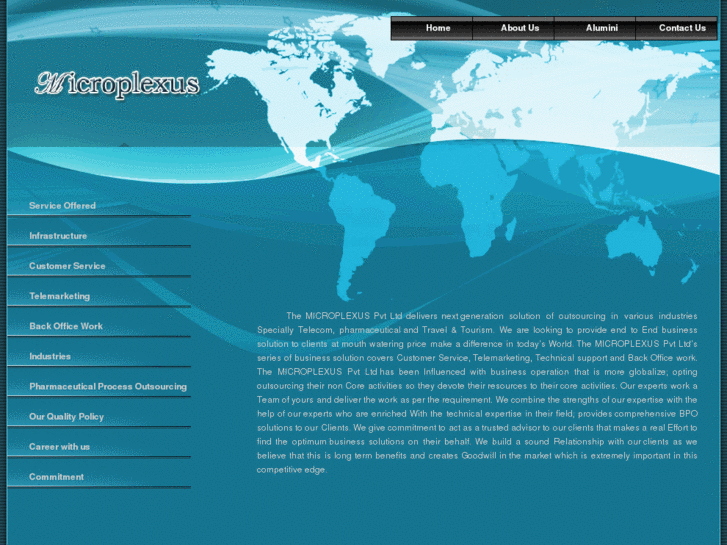
Task: Select Contact Us in top navigation
Action: click(676, 28)
